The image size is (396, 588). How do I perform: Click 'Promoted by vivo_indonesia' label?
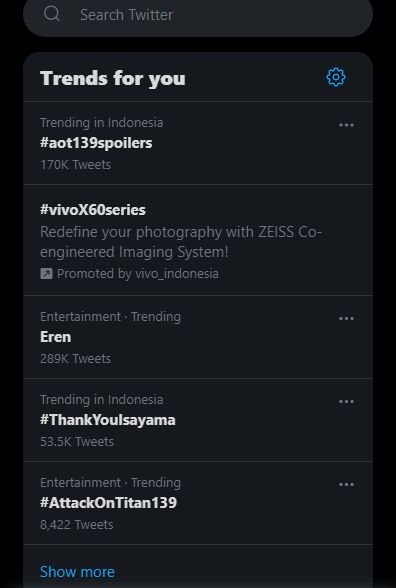click(138, 274)
